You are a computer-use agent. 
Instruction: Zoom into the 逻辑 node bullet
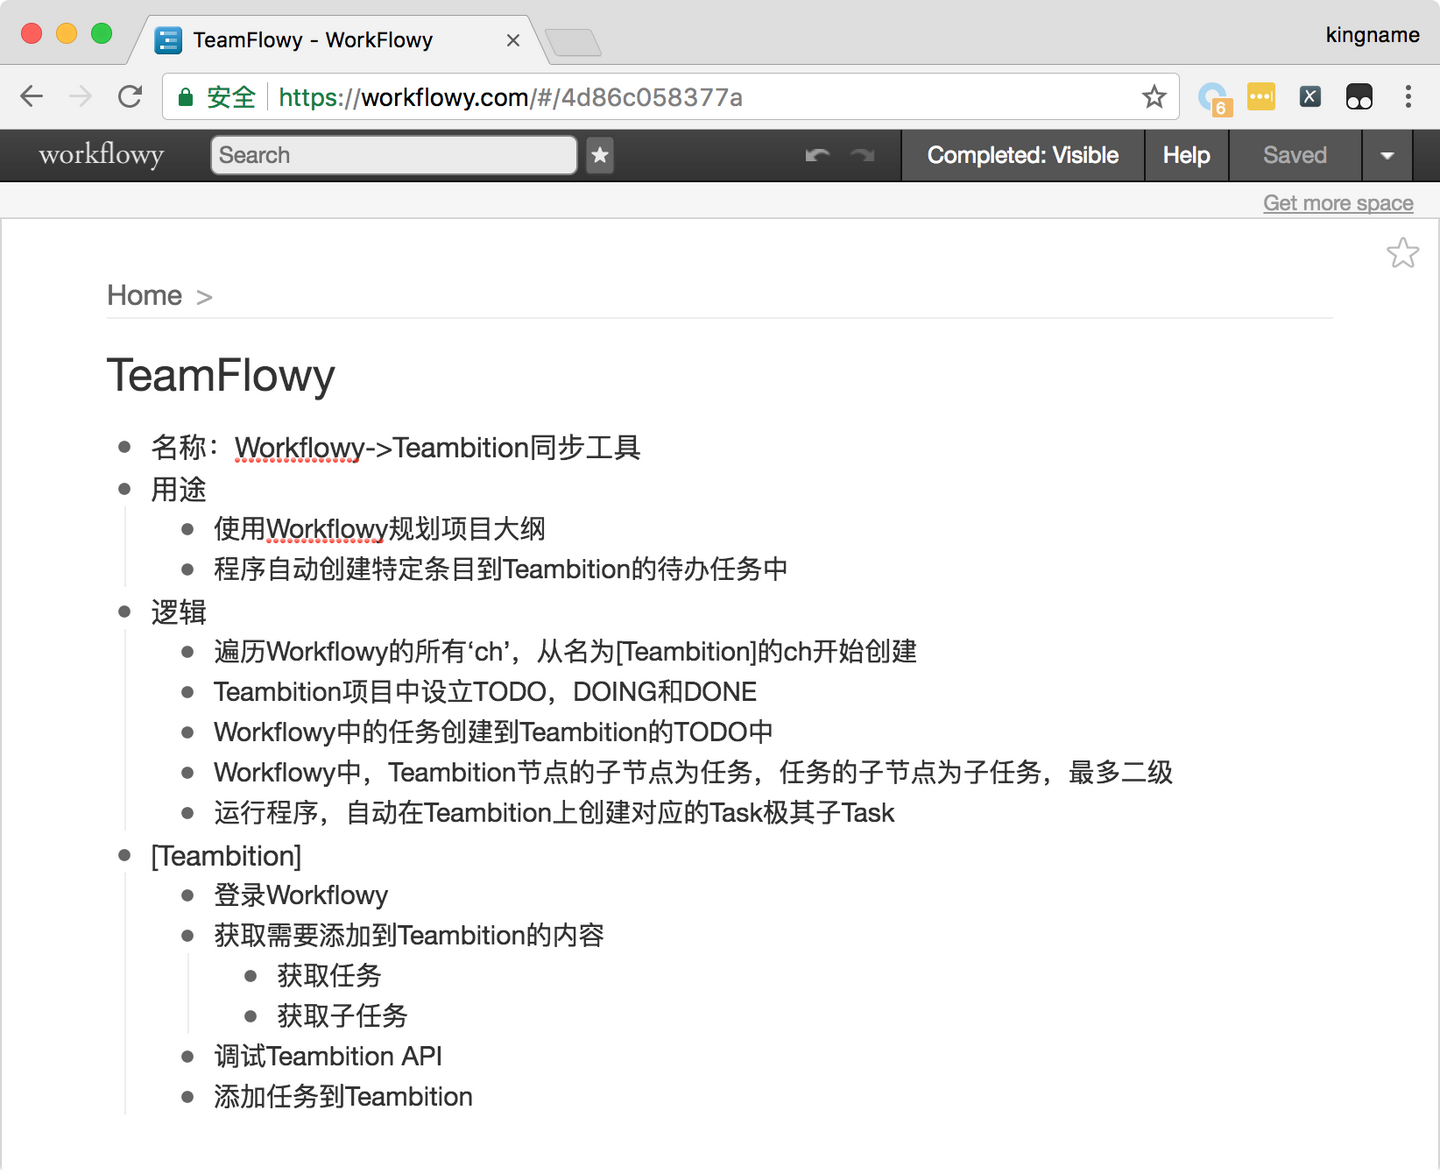pyautogui.click(x=124, y=612)
